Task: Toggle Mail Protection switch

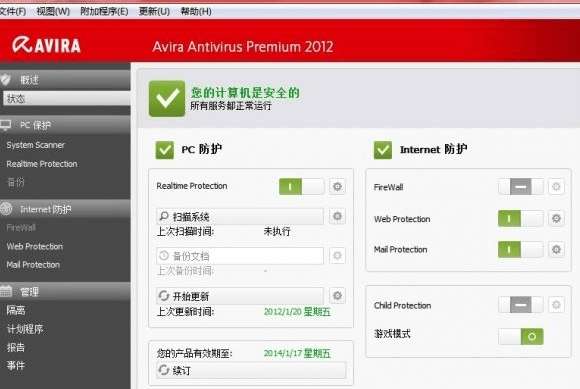Action: (521, 250)
